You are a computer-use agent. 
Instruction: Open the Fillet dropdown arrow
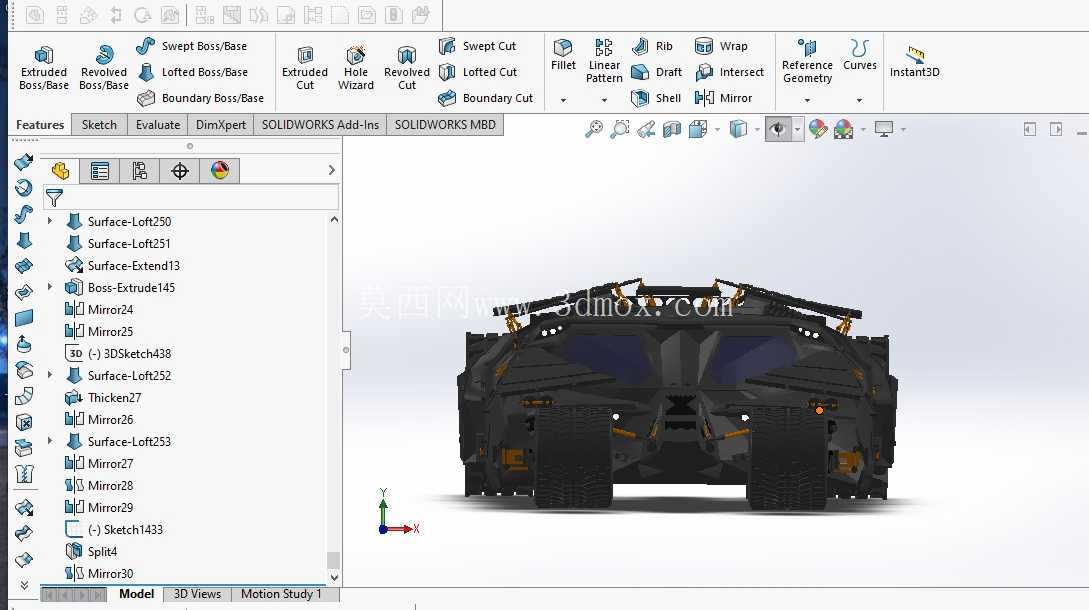[563, 100]
